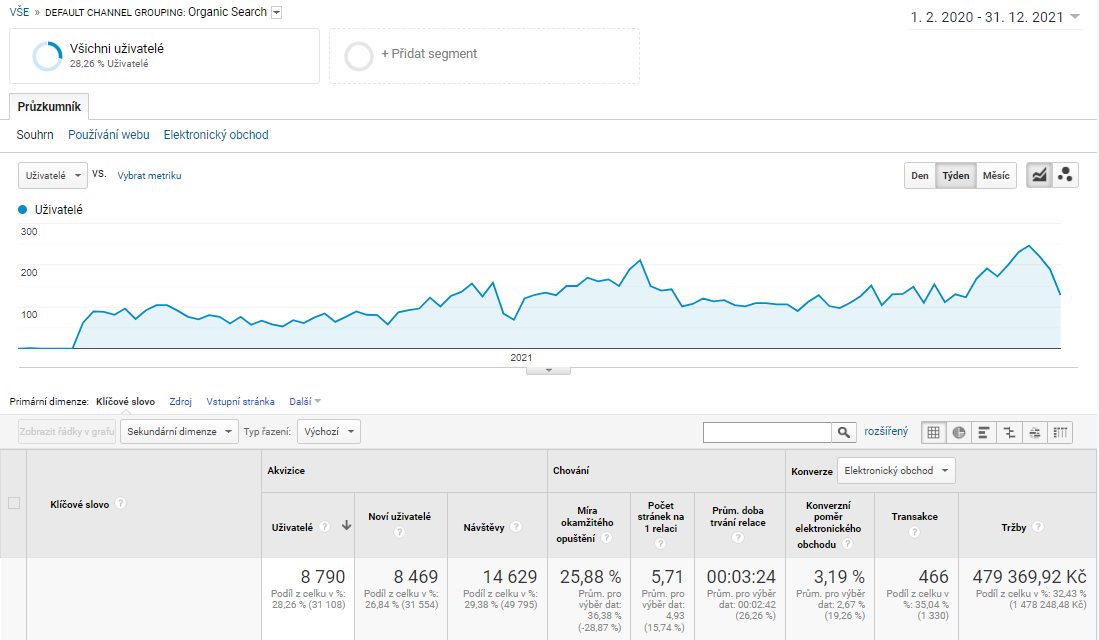
Task: Click Vybrat metriku link
Action: point(149,176)
